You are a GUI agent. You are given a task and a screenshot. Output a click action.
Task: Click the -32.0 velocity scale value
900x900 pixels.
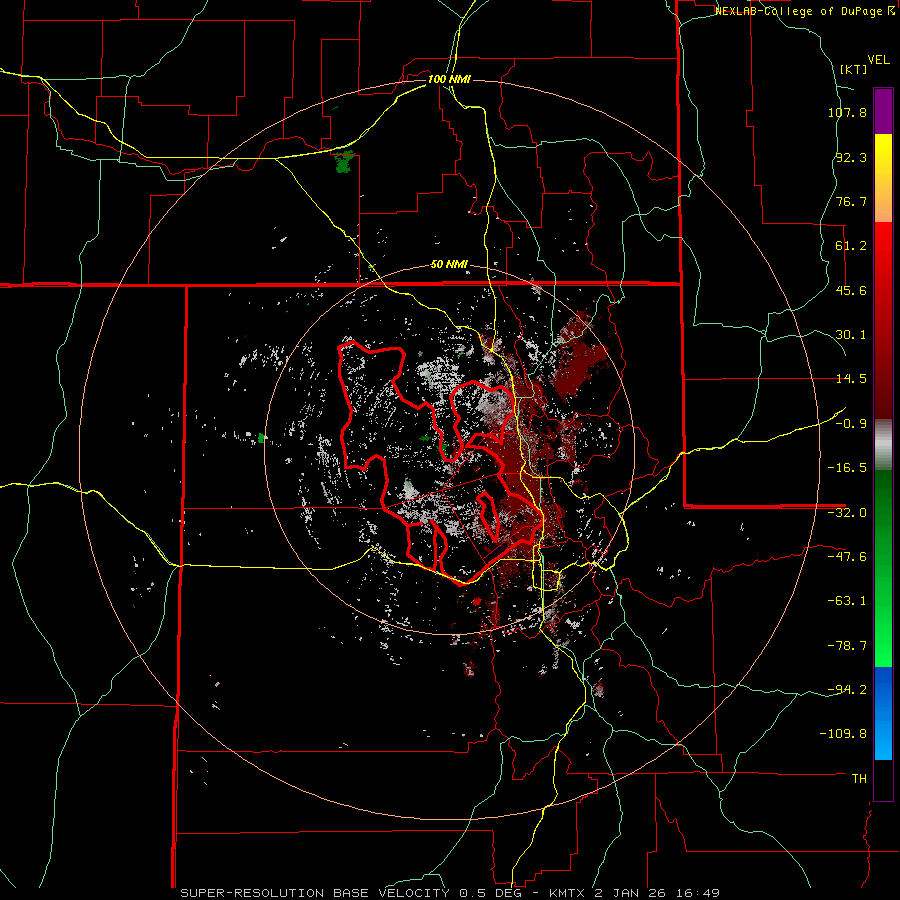847,513
